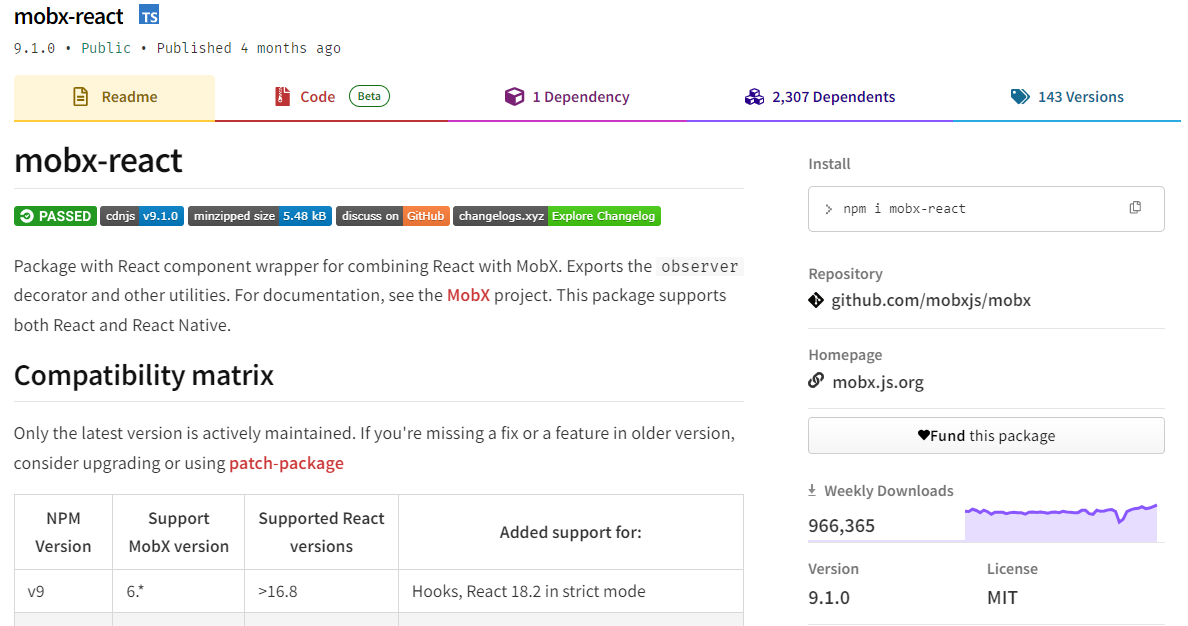Switch to the Code tab
The image size is (1188, 626).
(332, 98)
